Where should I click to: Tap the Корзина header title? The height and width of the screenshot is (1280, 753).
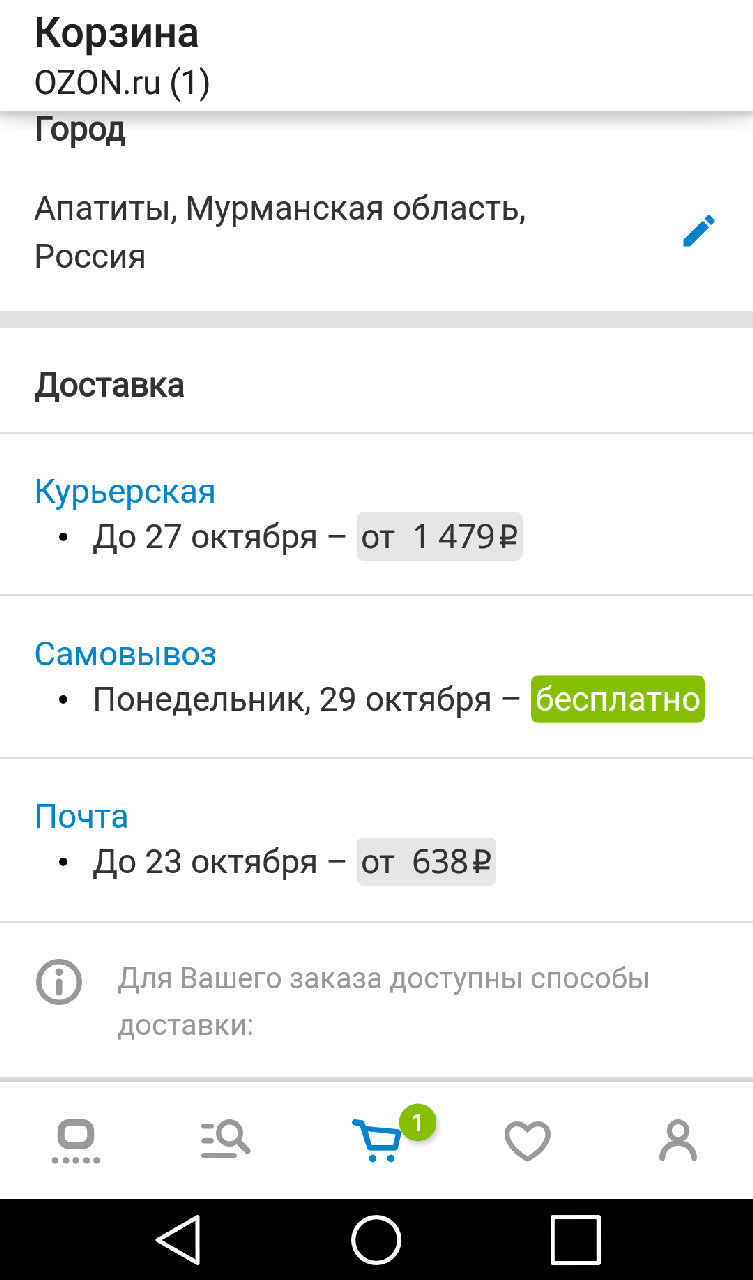pyautogui.click(x=116, y=34)
